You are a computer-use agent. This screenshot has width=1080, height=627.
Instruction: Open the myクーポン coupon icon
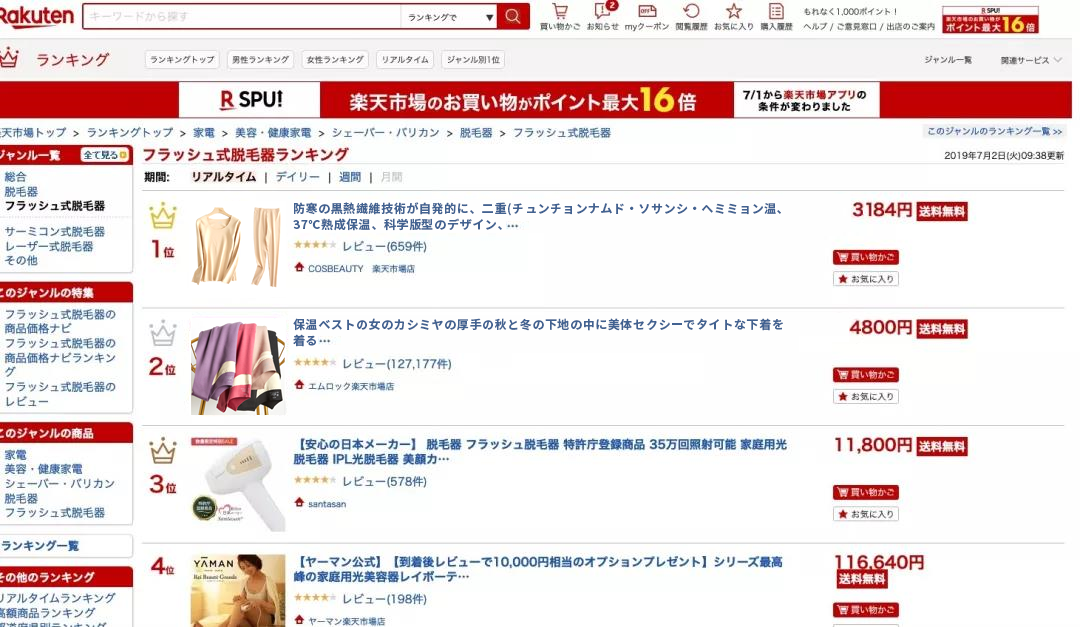coord(647,17)
